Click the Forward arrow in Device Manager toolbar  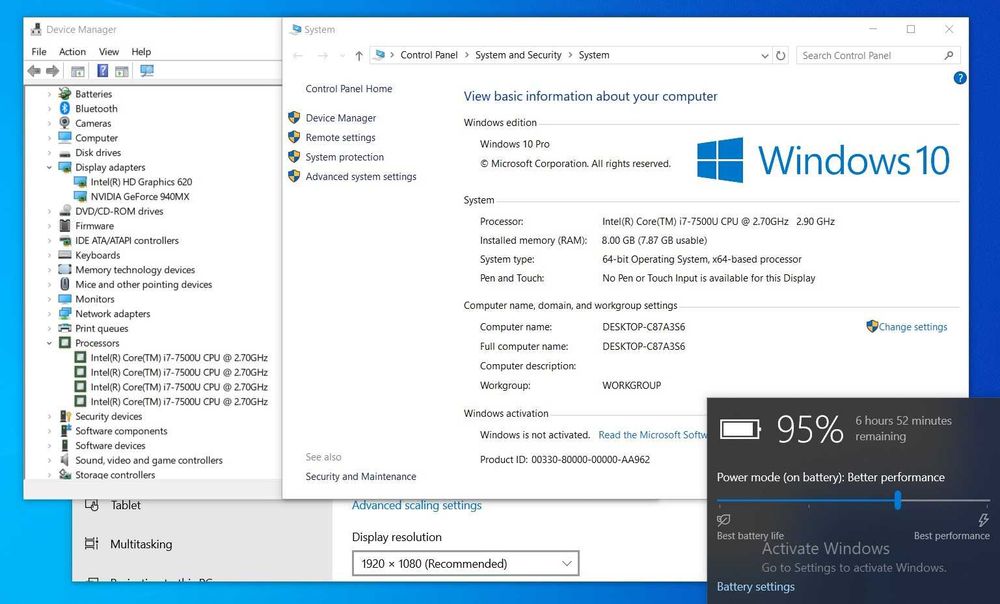pos(53,71)
